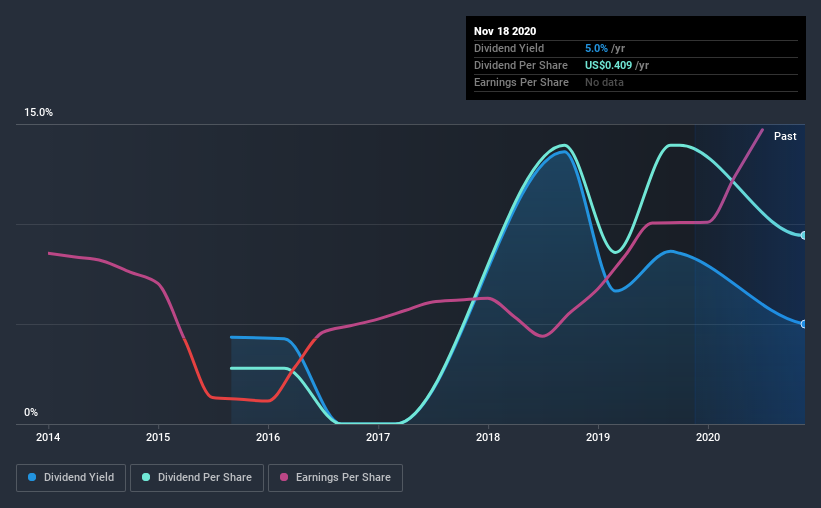Image resolution: width=821 pixels, height=508 pixels.
Task: Click the 'No data' earnings value
Action: coord(604,82)
